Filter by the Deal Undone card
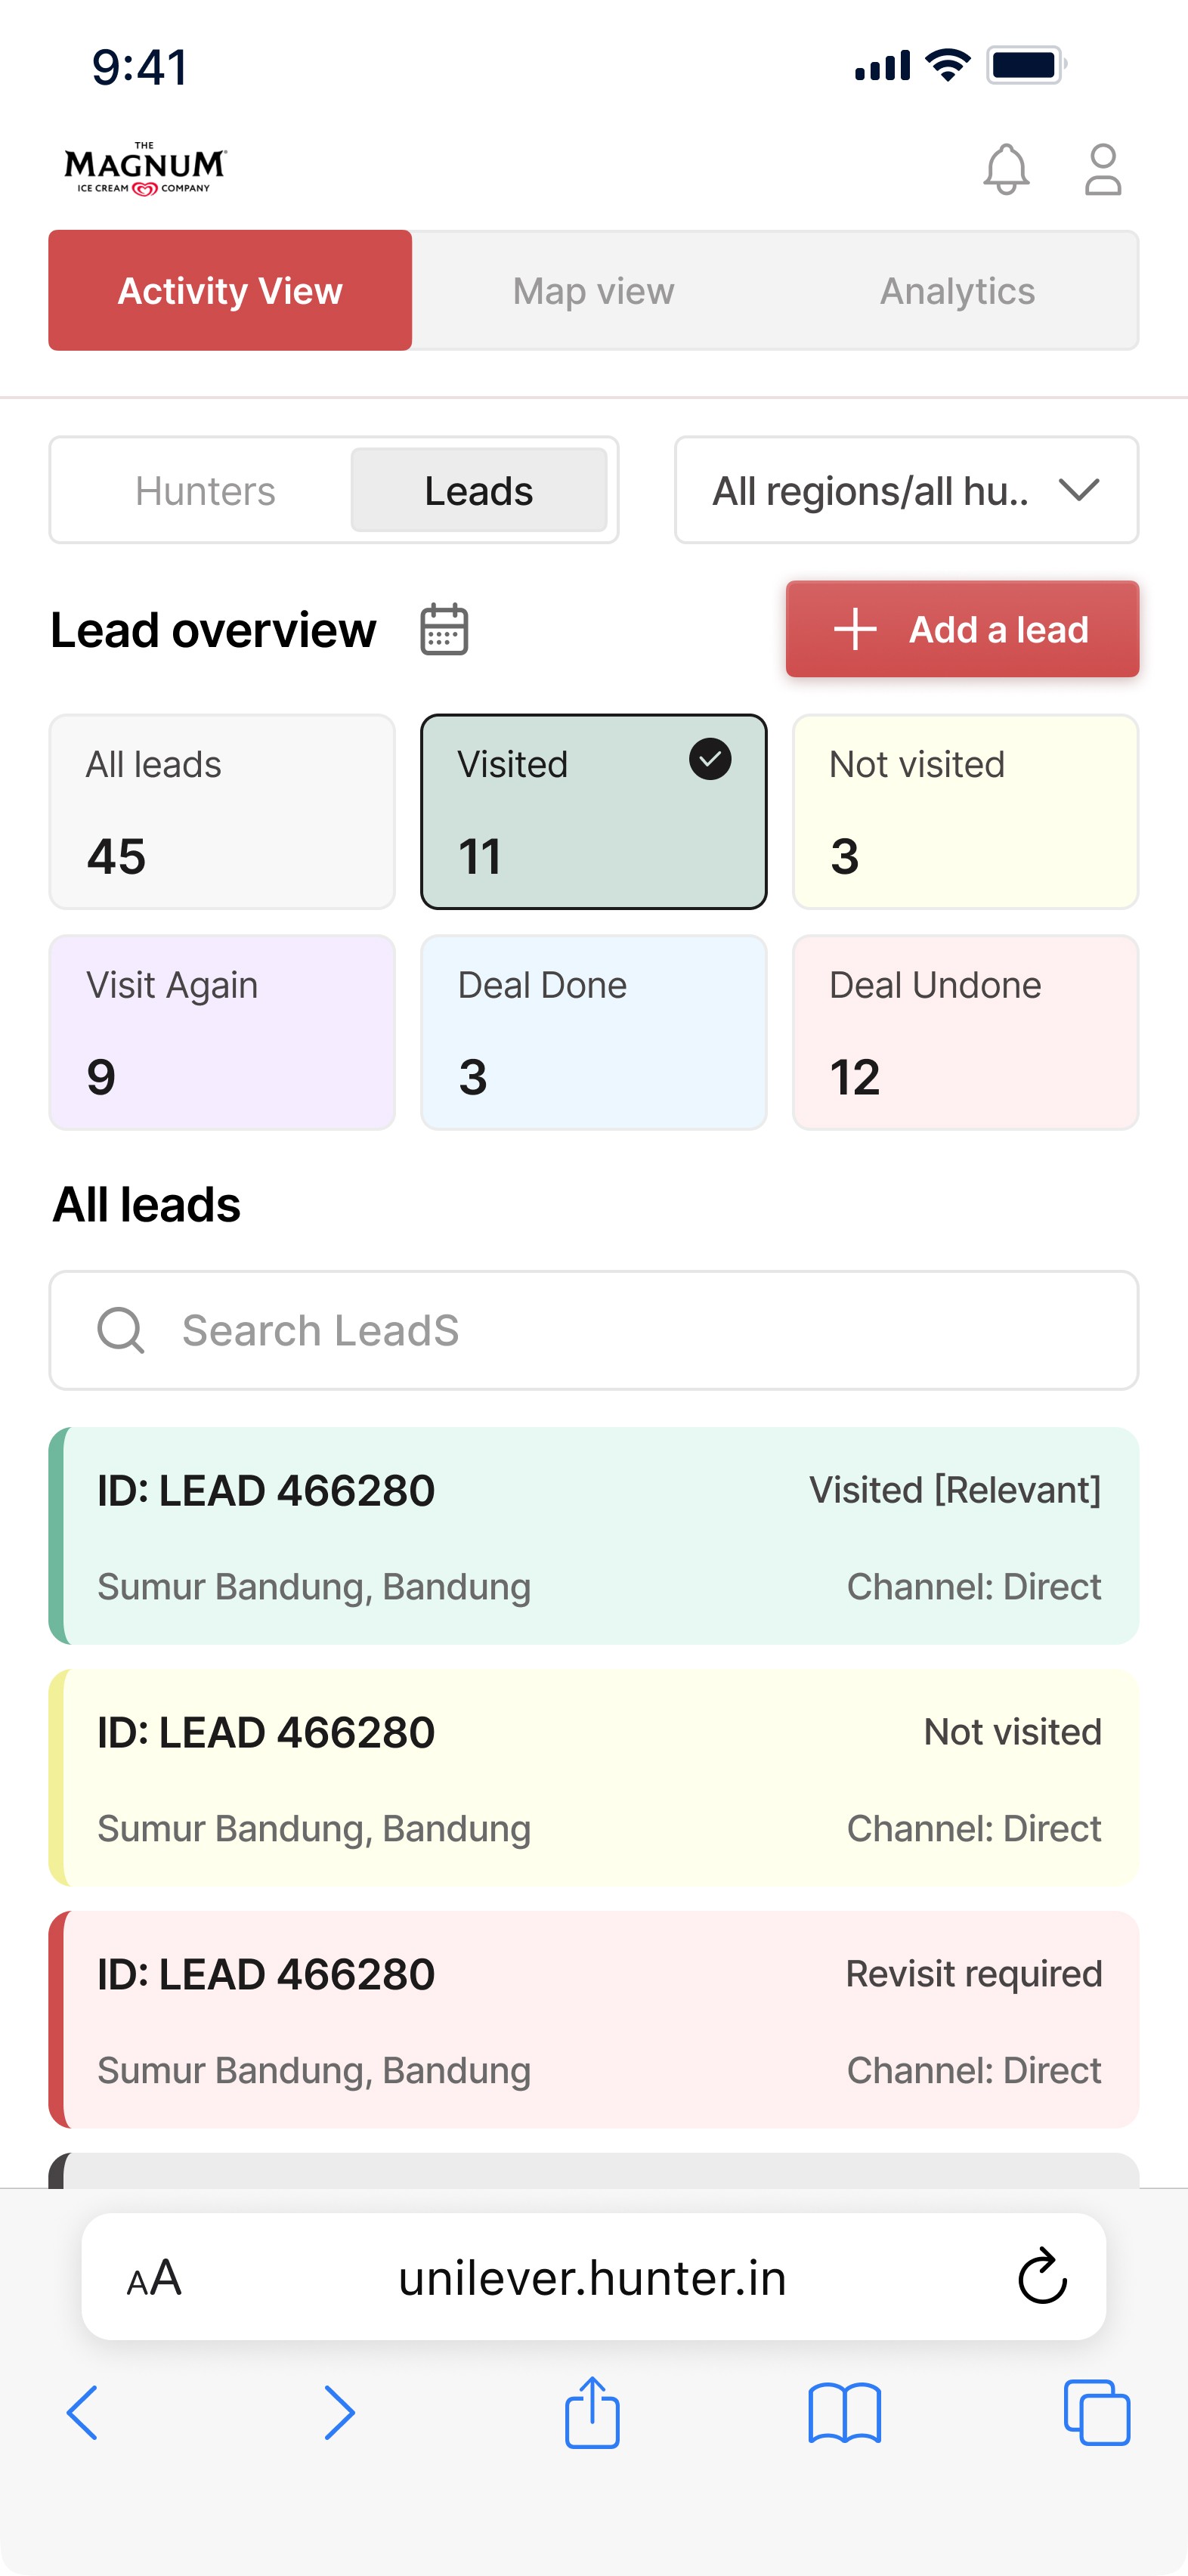Image resolution: width=1188 pixels, height=2576 pixels. tap(965, 1032)
